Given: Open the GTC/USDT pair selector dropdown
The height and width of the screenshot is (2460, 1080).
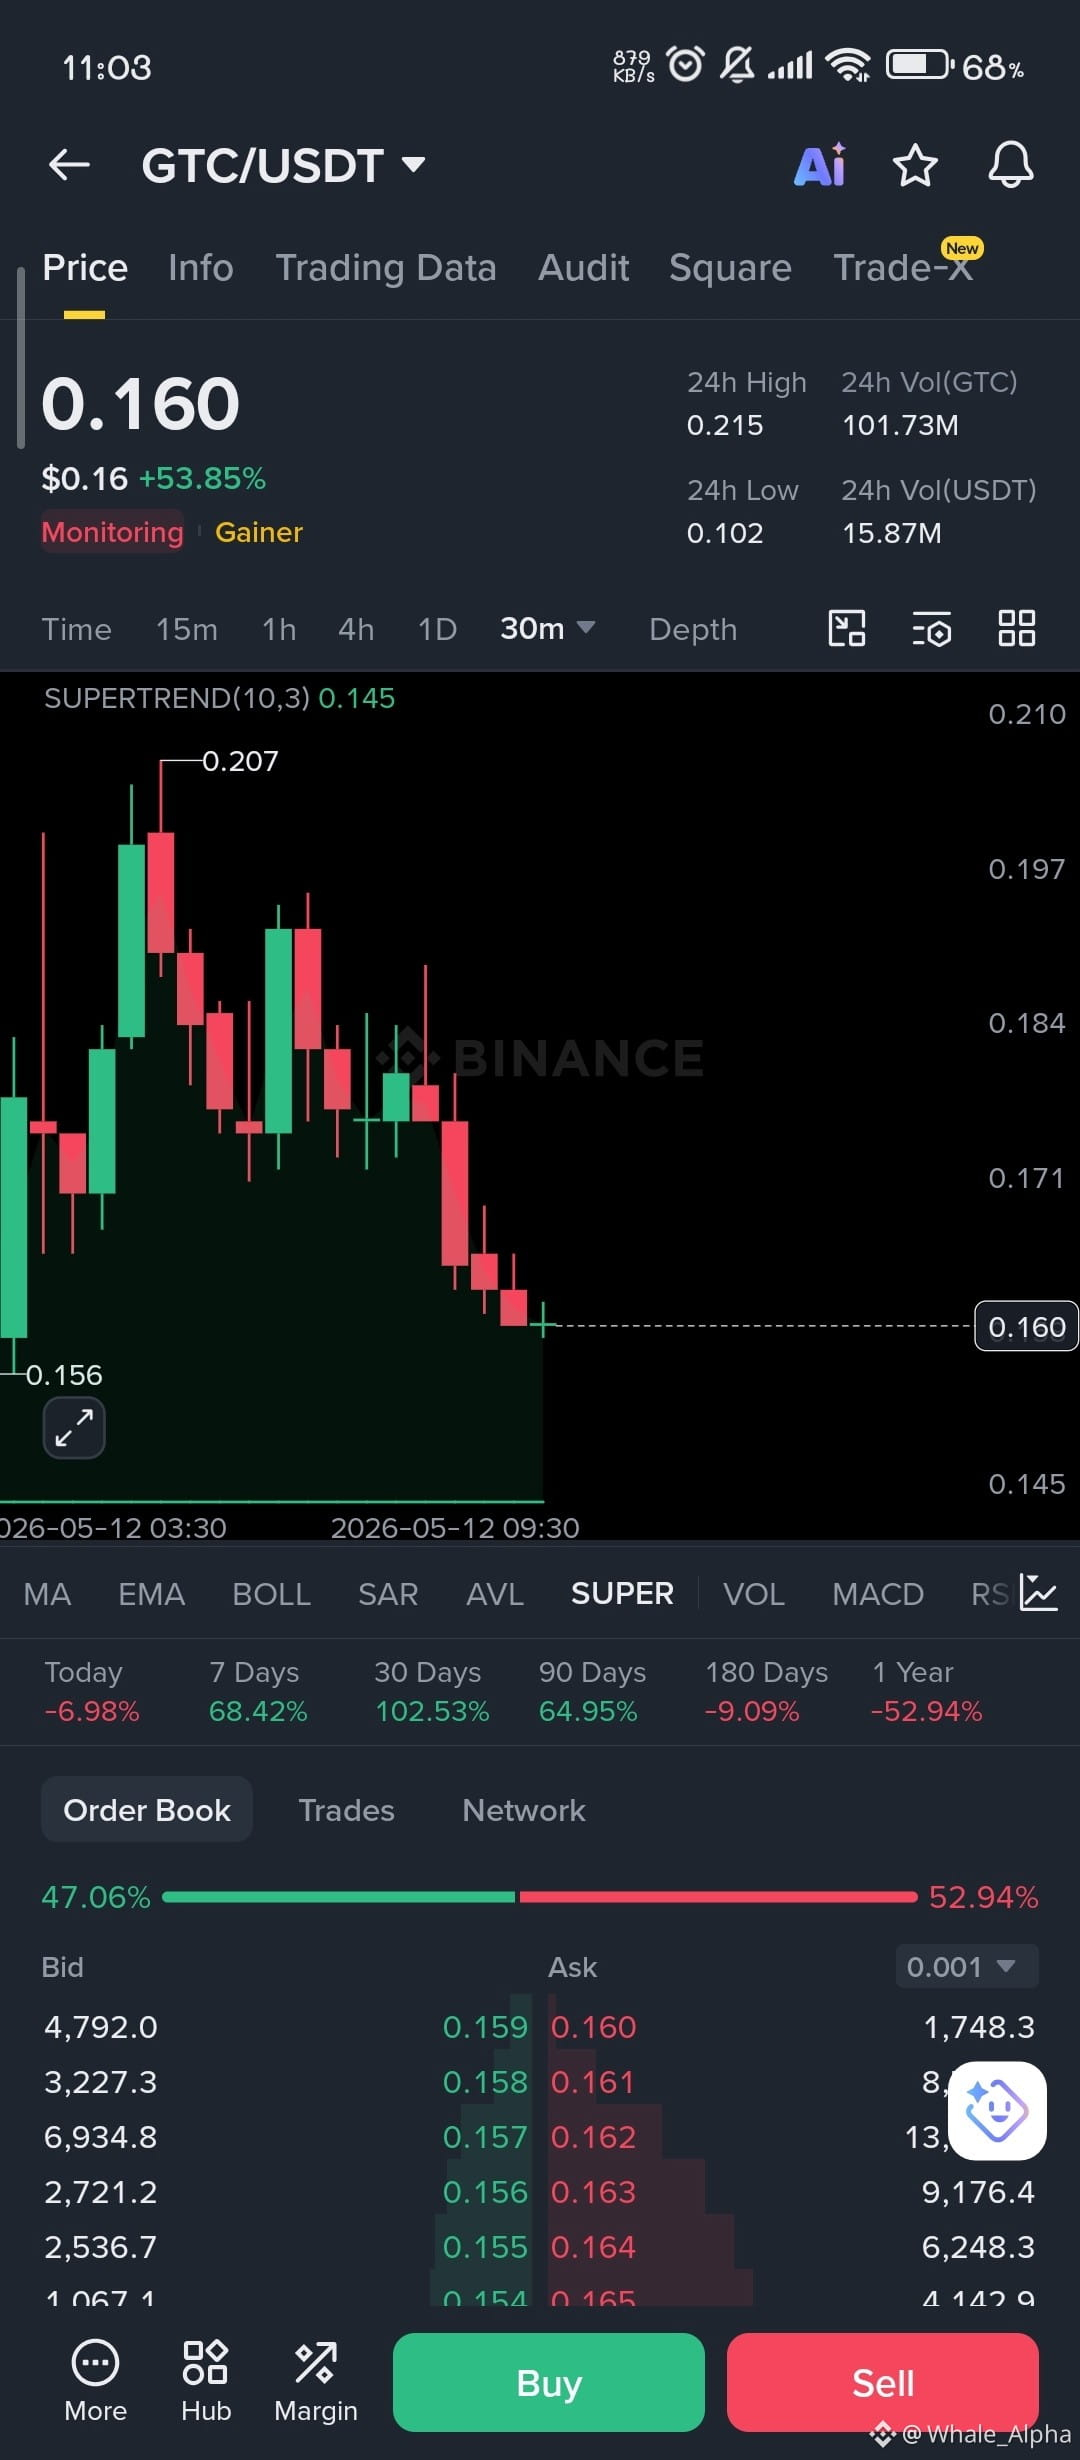Looking at the screenshot, I should [x=284, y=165].
